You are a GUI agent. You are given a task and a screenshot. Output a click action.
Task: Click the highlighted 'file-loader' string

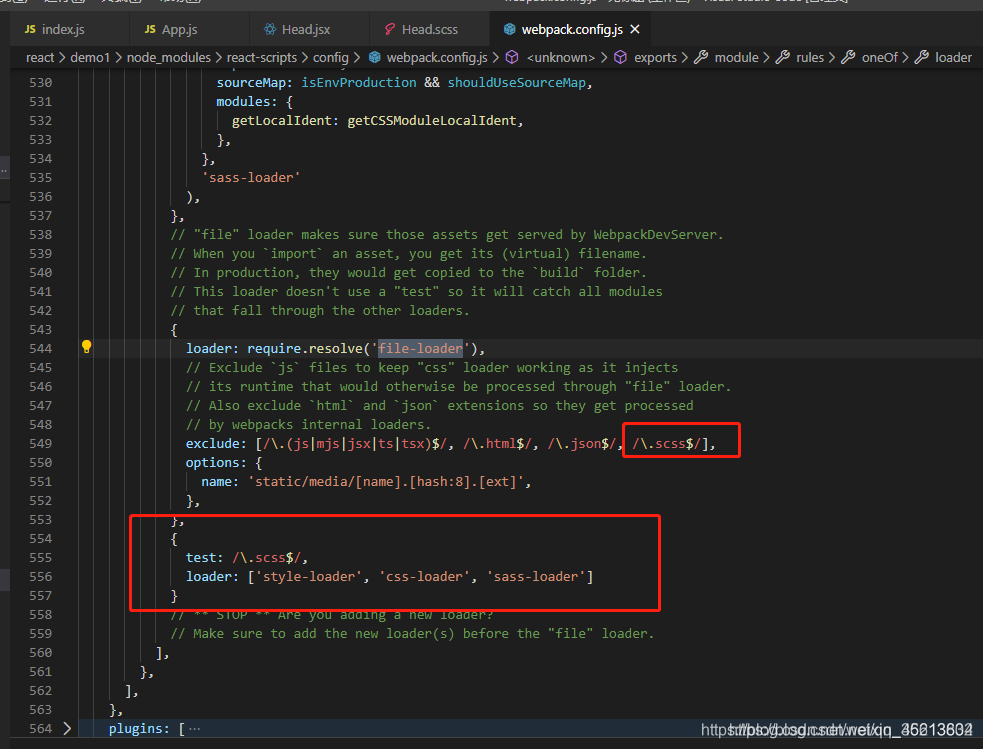[x=420, y=348]
